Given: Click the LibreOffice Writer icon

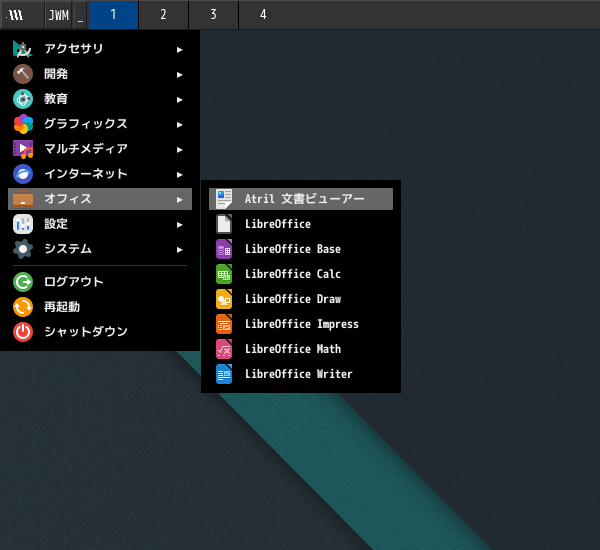Looking at the screenshot, I should (x=224, y=374).
